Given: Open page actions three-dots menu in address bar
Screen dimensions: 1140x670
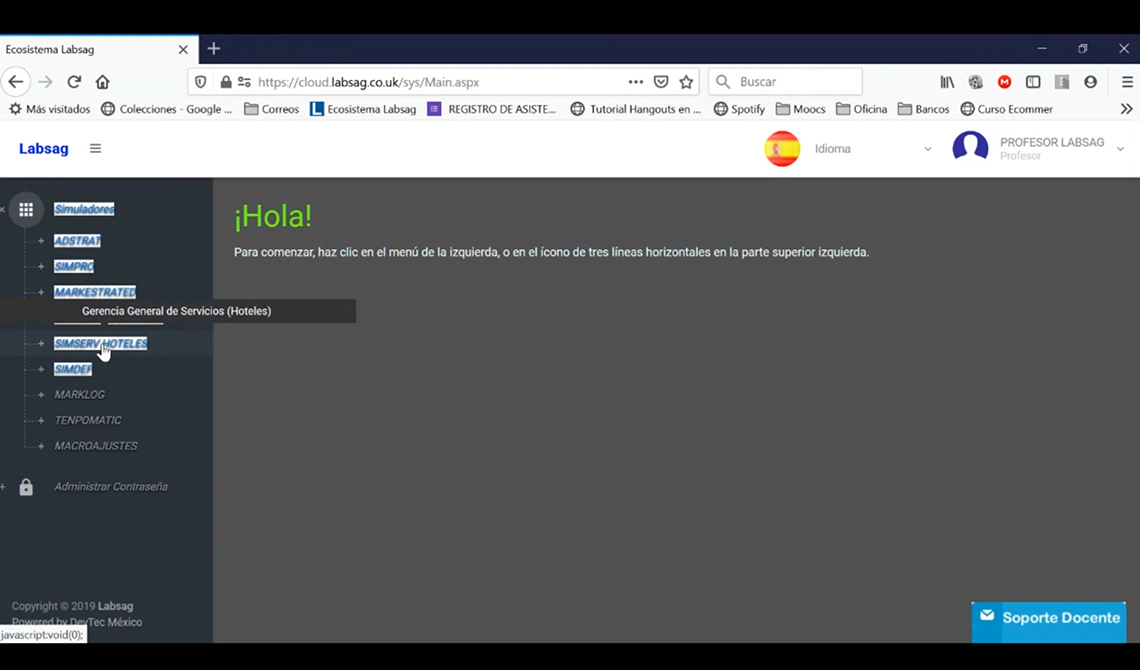Looking at the screenshot, I should click(635, 82).
